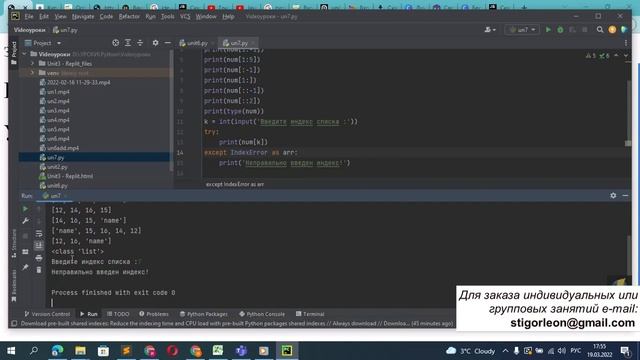640x360 pixels.
Task: Toggle Structure tool window side strip
Action: pos(13,243)
